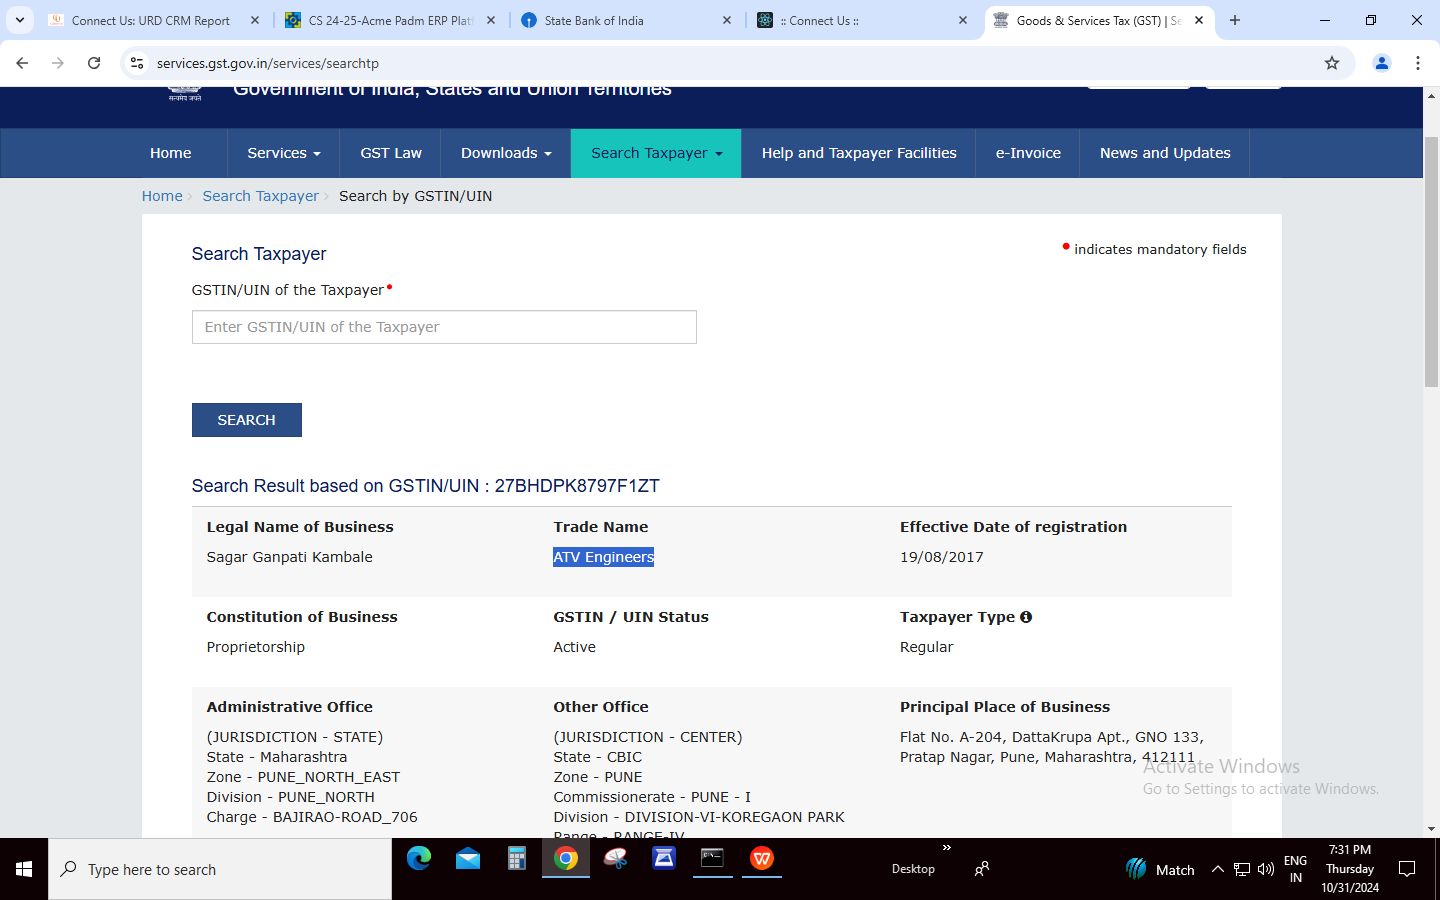Viewport: 1440px width, 900px height.
Task: Open News and Updates menu item
Action: (x=1165, y=153)
